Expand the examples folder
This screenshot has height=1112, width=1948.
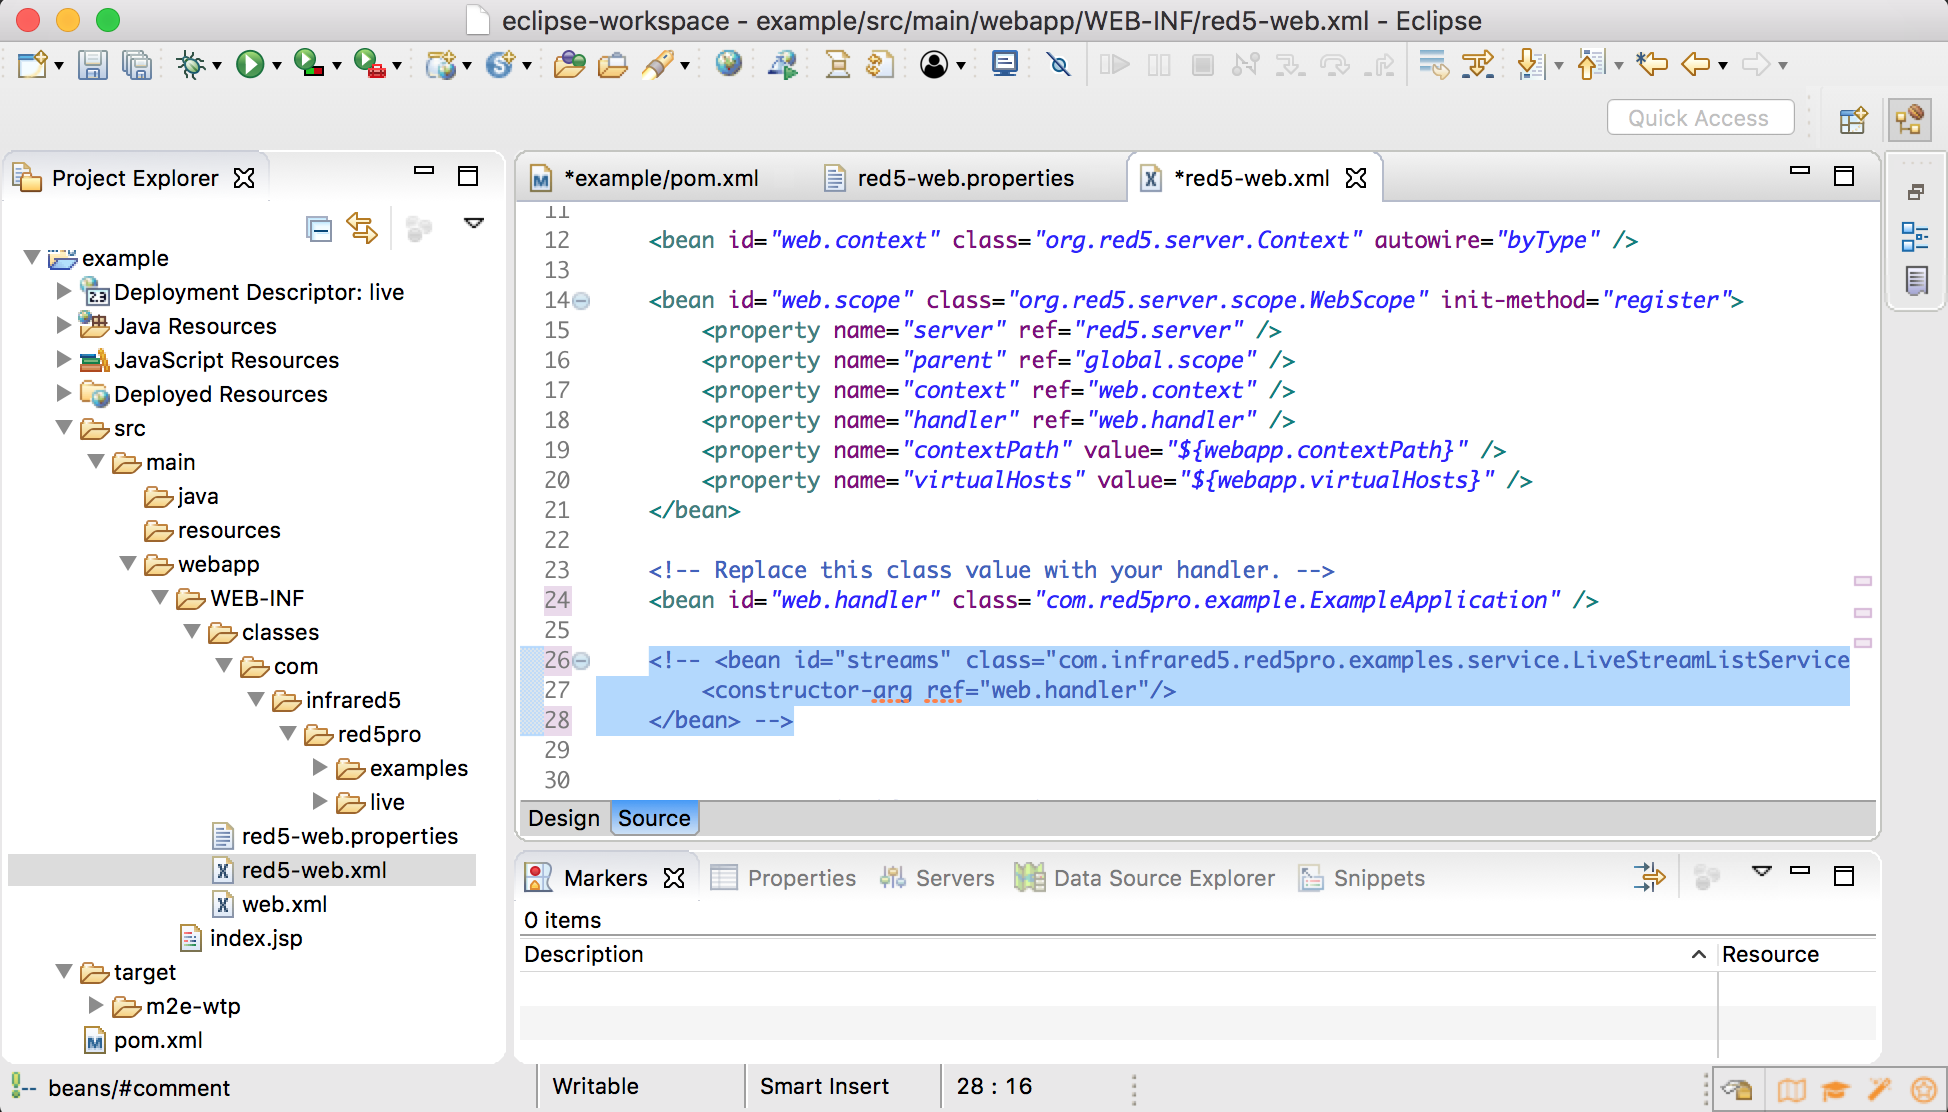point(320,767)
